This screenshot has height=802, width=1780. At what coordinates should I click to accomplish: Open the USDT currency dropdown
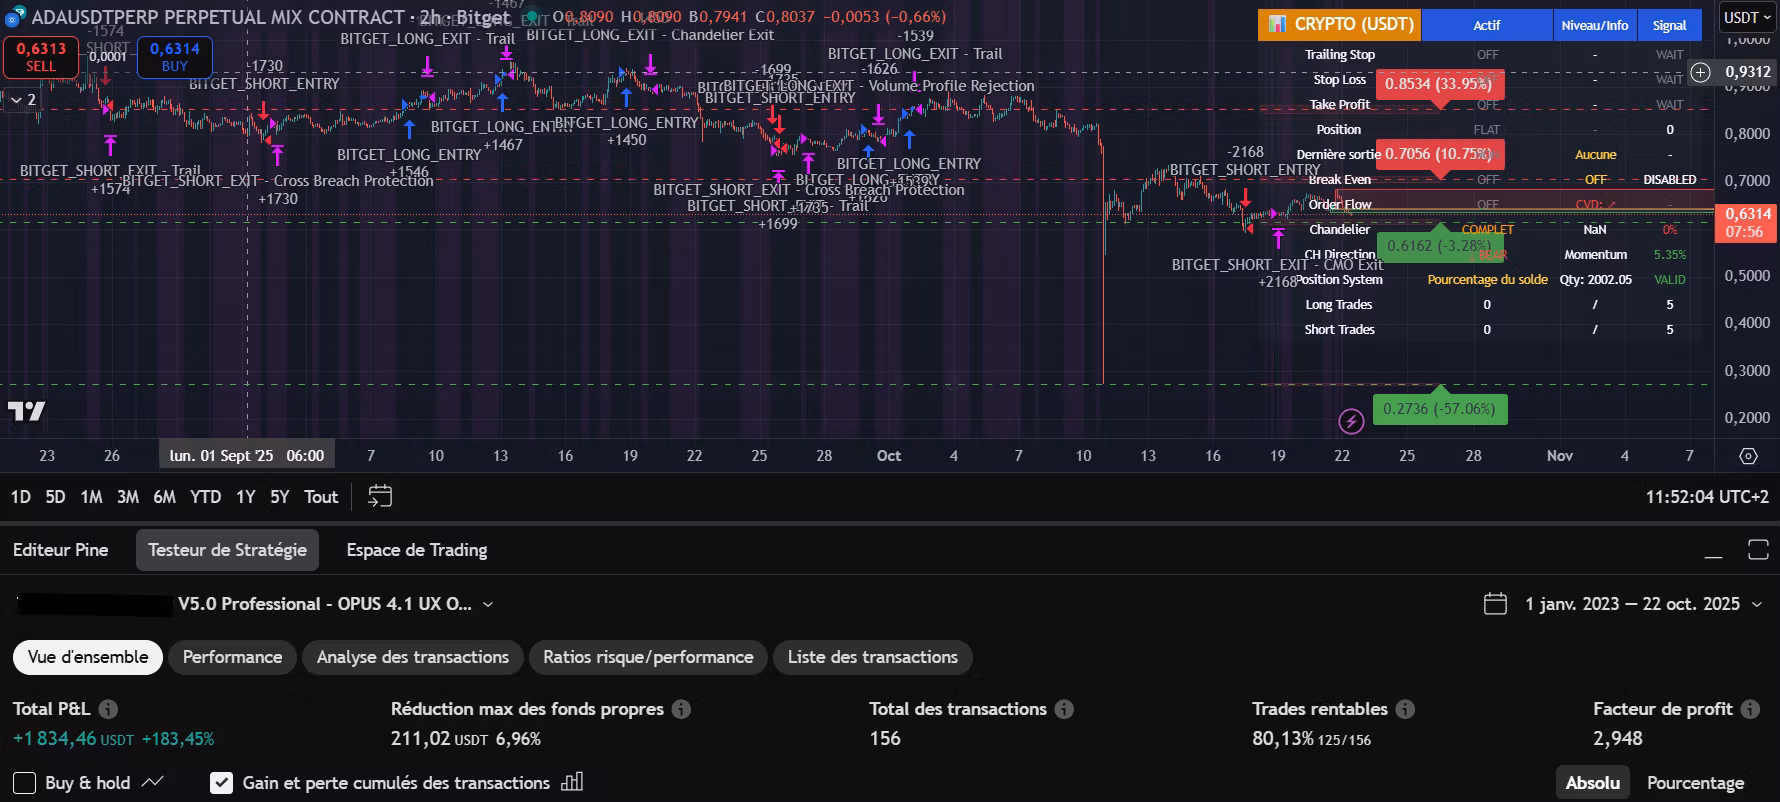point(1747,17)
